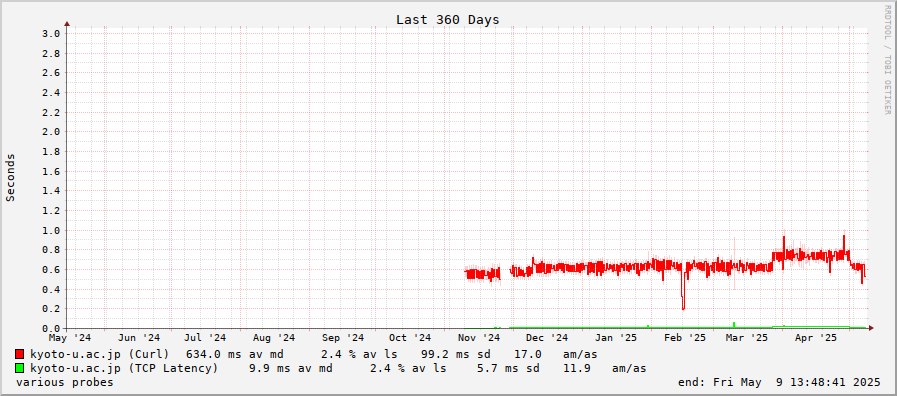Click the '9.9 ms av md' TCP statistic
Image resolution: width=897 pixels, height=396 pixels.
[x=291, y=368]
